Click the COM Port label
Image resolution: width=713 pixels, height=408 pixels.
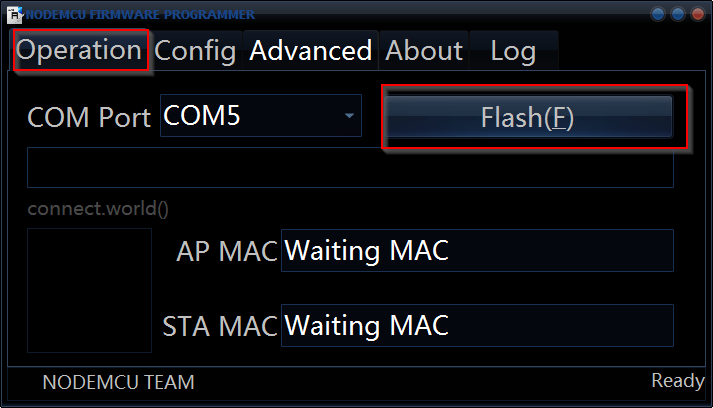(x=89, y=117)
